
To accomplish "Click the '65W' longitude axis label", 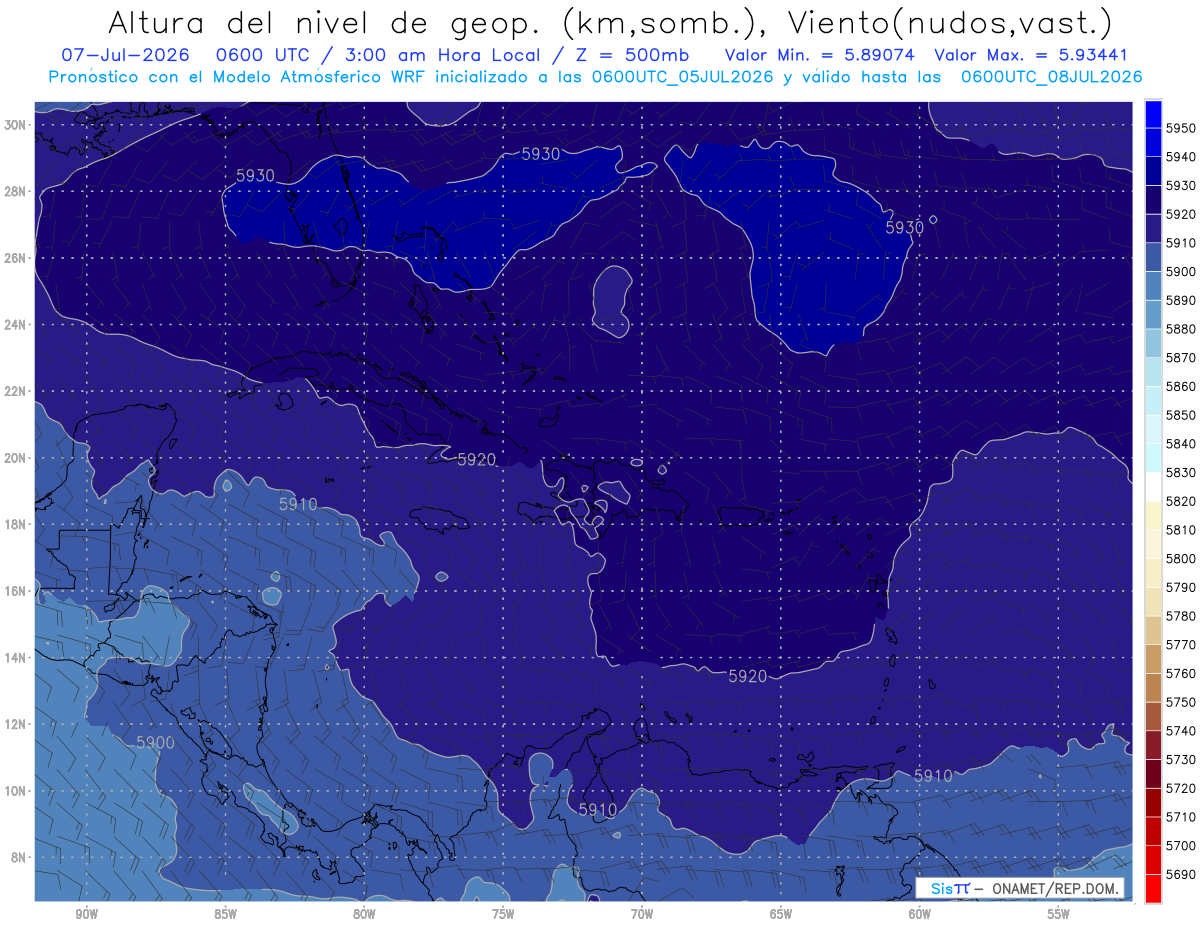I will point(781,914).
